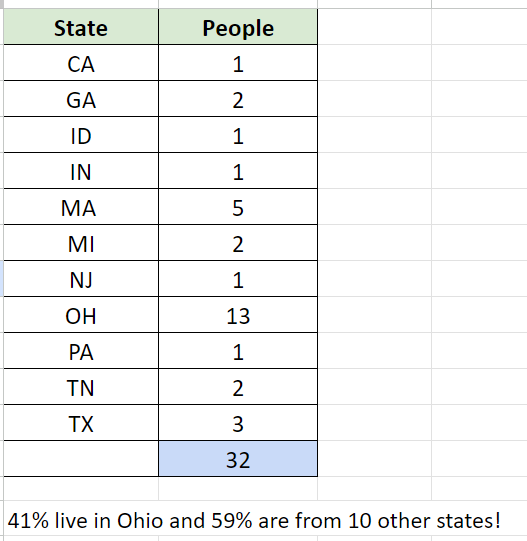The width and height of the screenshot is (527, 541).
Task: Select the IN state cell
Action: (81, 171)
